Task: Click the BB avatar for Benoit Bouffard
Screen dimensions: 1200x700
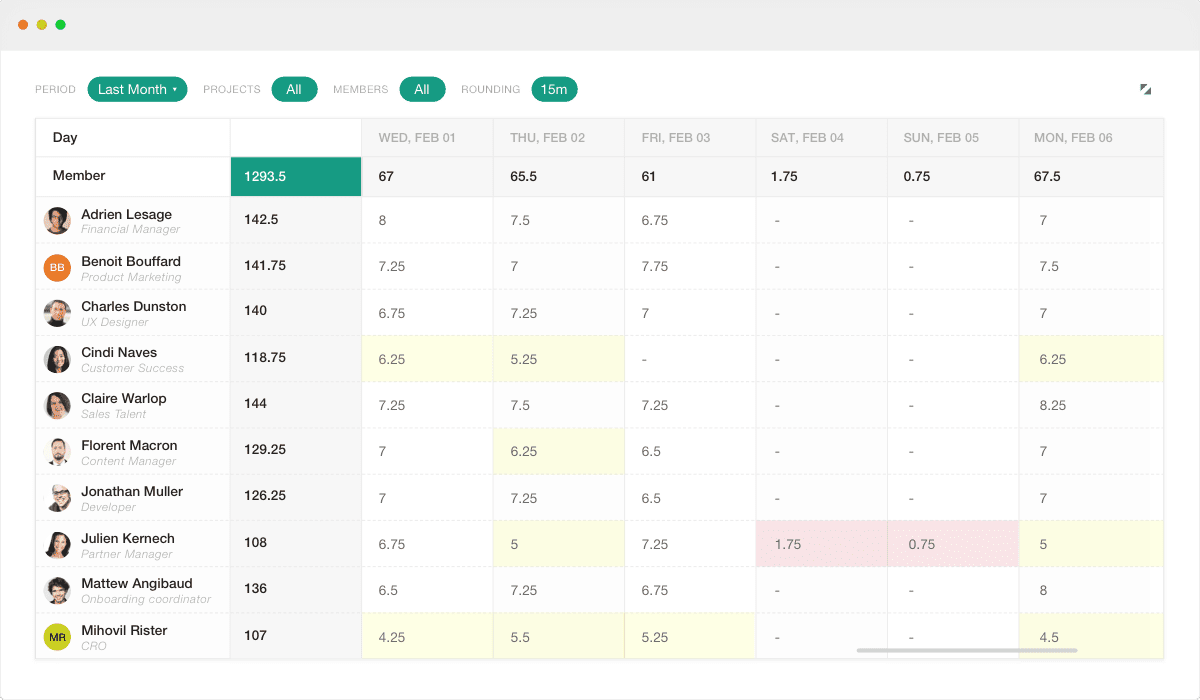Action: (57, 266)
